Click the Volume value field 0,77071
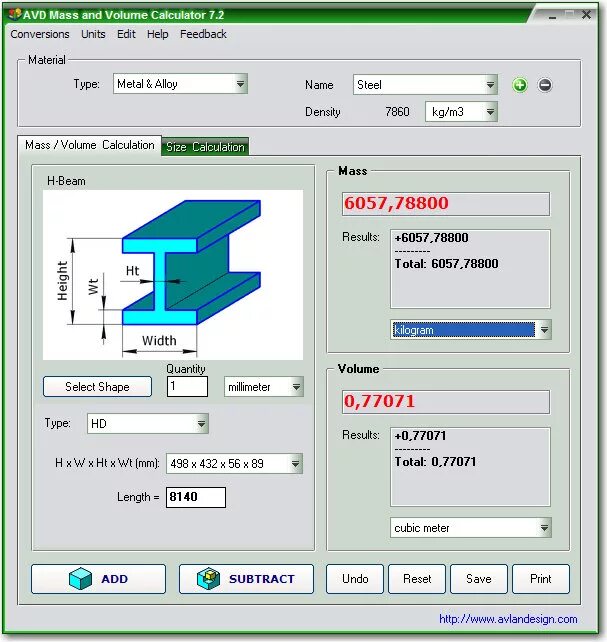This screenshot has width=607, height=642. coord(446,402)
